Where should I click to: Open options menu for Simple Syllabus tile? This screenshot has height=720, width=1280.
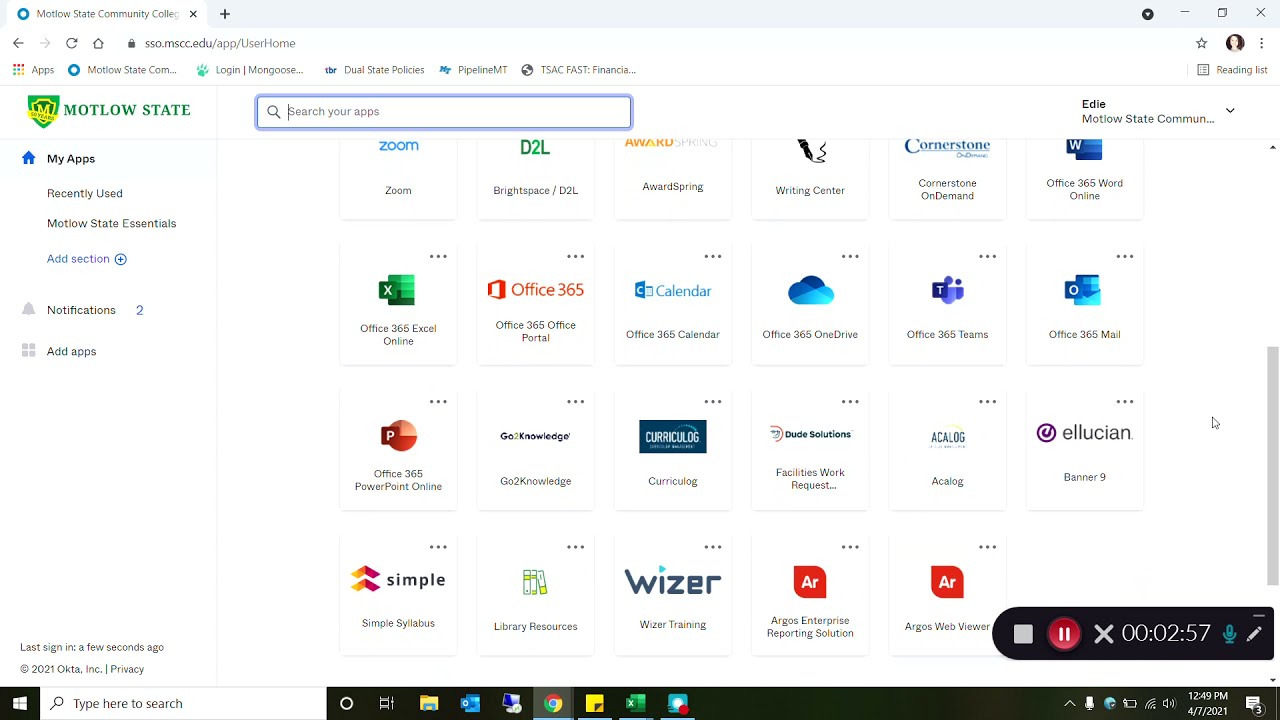[x=438, y=547]
